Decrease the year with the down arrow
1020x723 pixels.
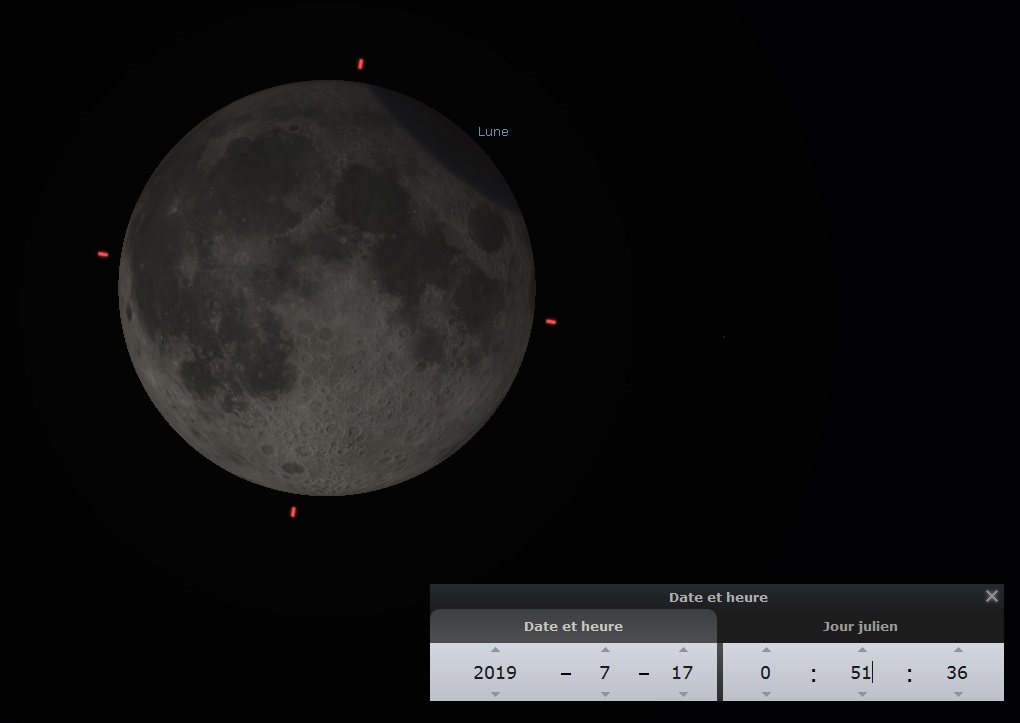point(495,694)
